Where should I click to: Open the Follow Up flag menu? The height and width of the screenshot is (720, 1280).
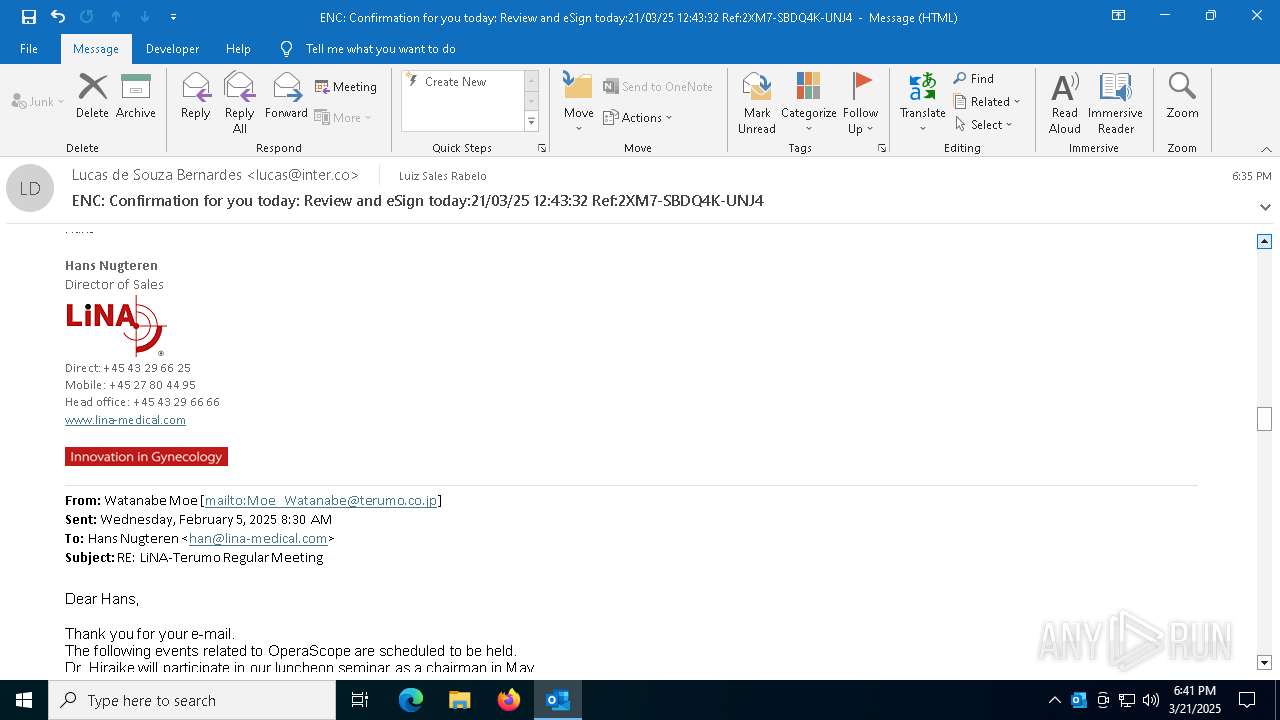(860, 103)
